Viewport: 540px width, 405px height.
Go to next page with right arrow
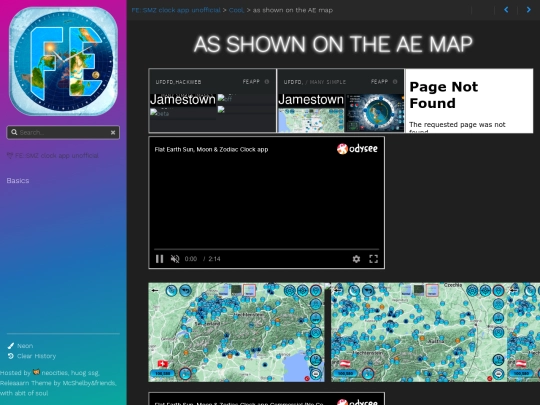coord(529,10)
